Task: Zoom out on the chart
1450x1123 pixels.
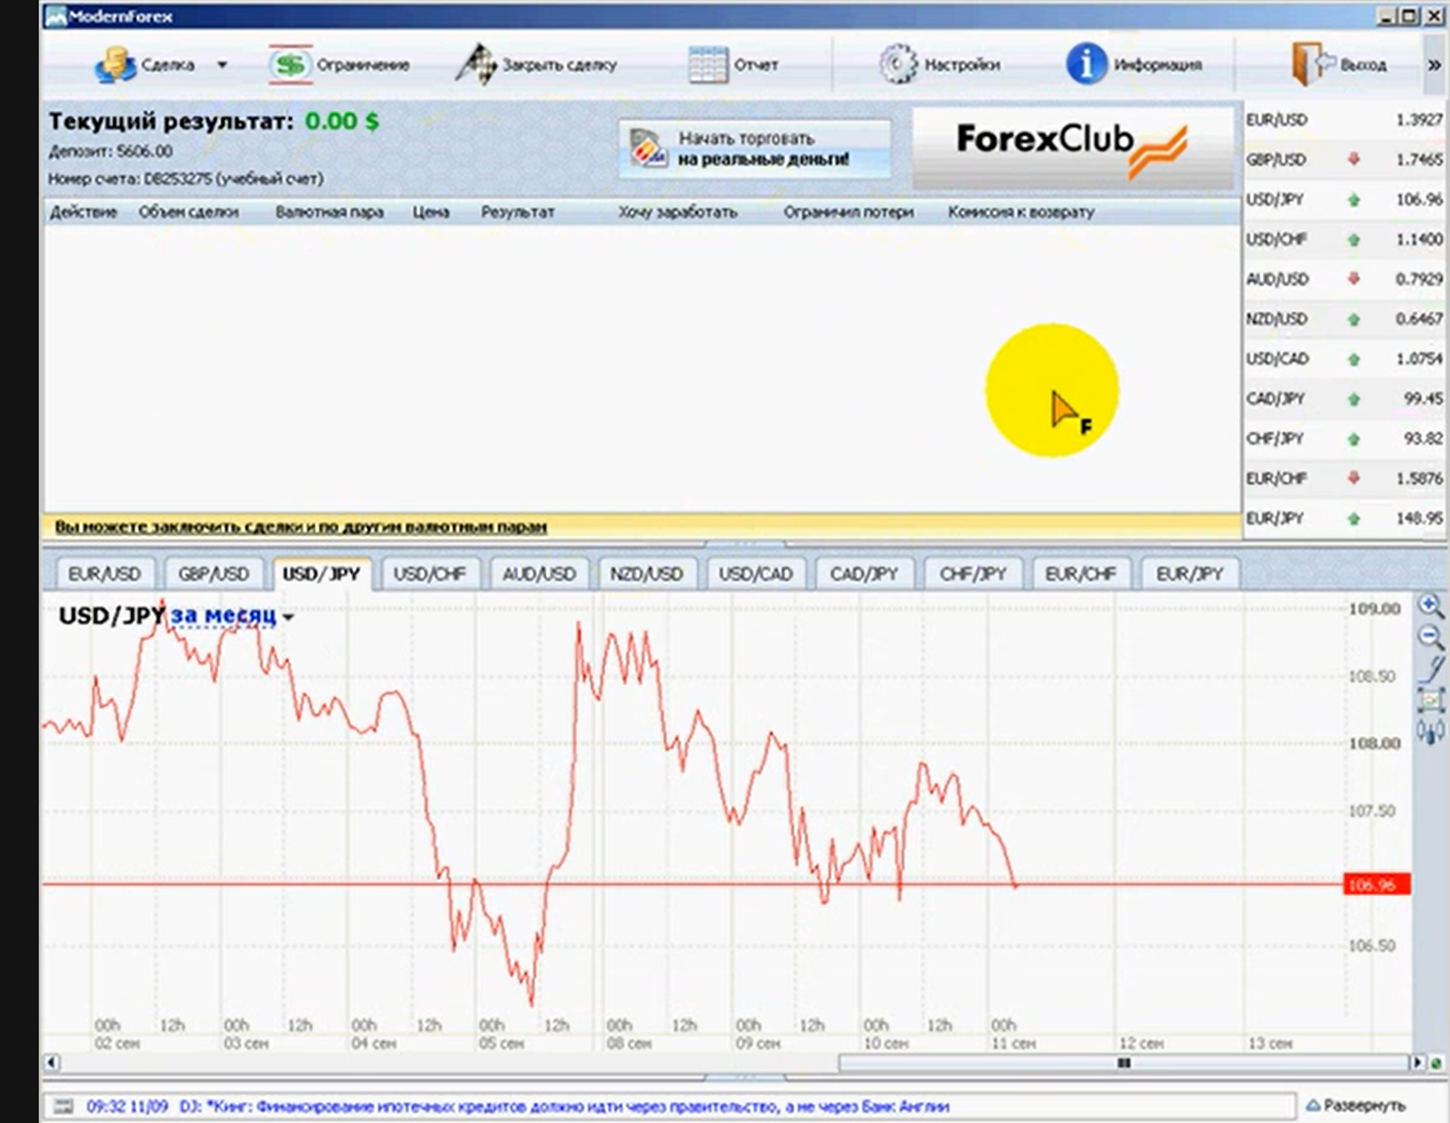Action: [1431, 637]
